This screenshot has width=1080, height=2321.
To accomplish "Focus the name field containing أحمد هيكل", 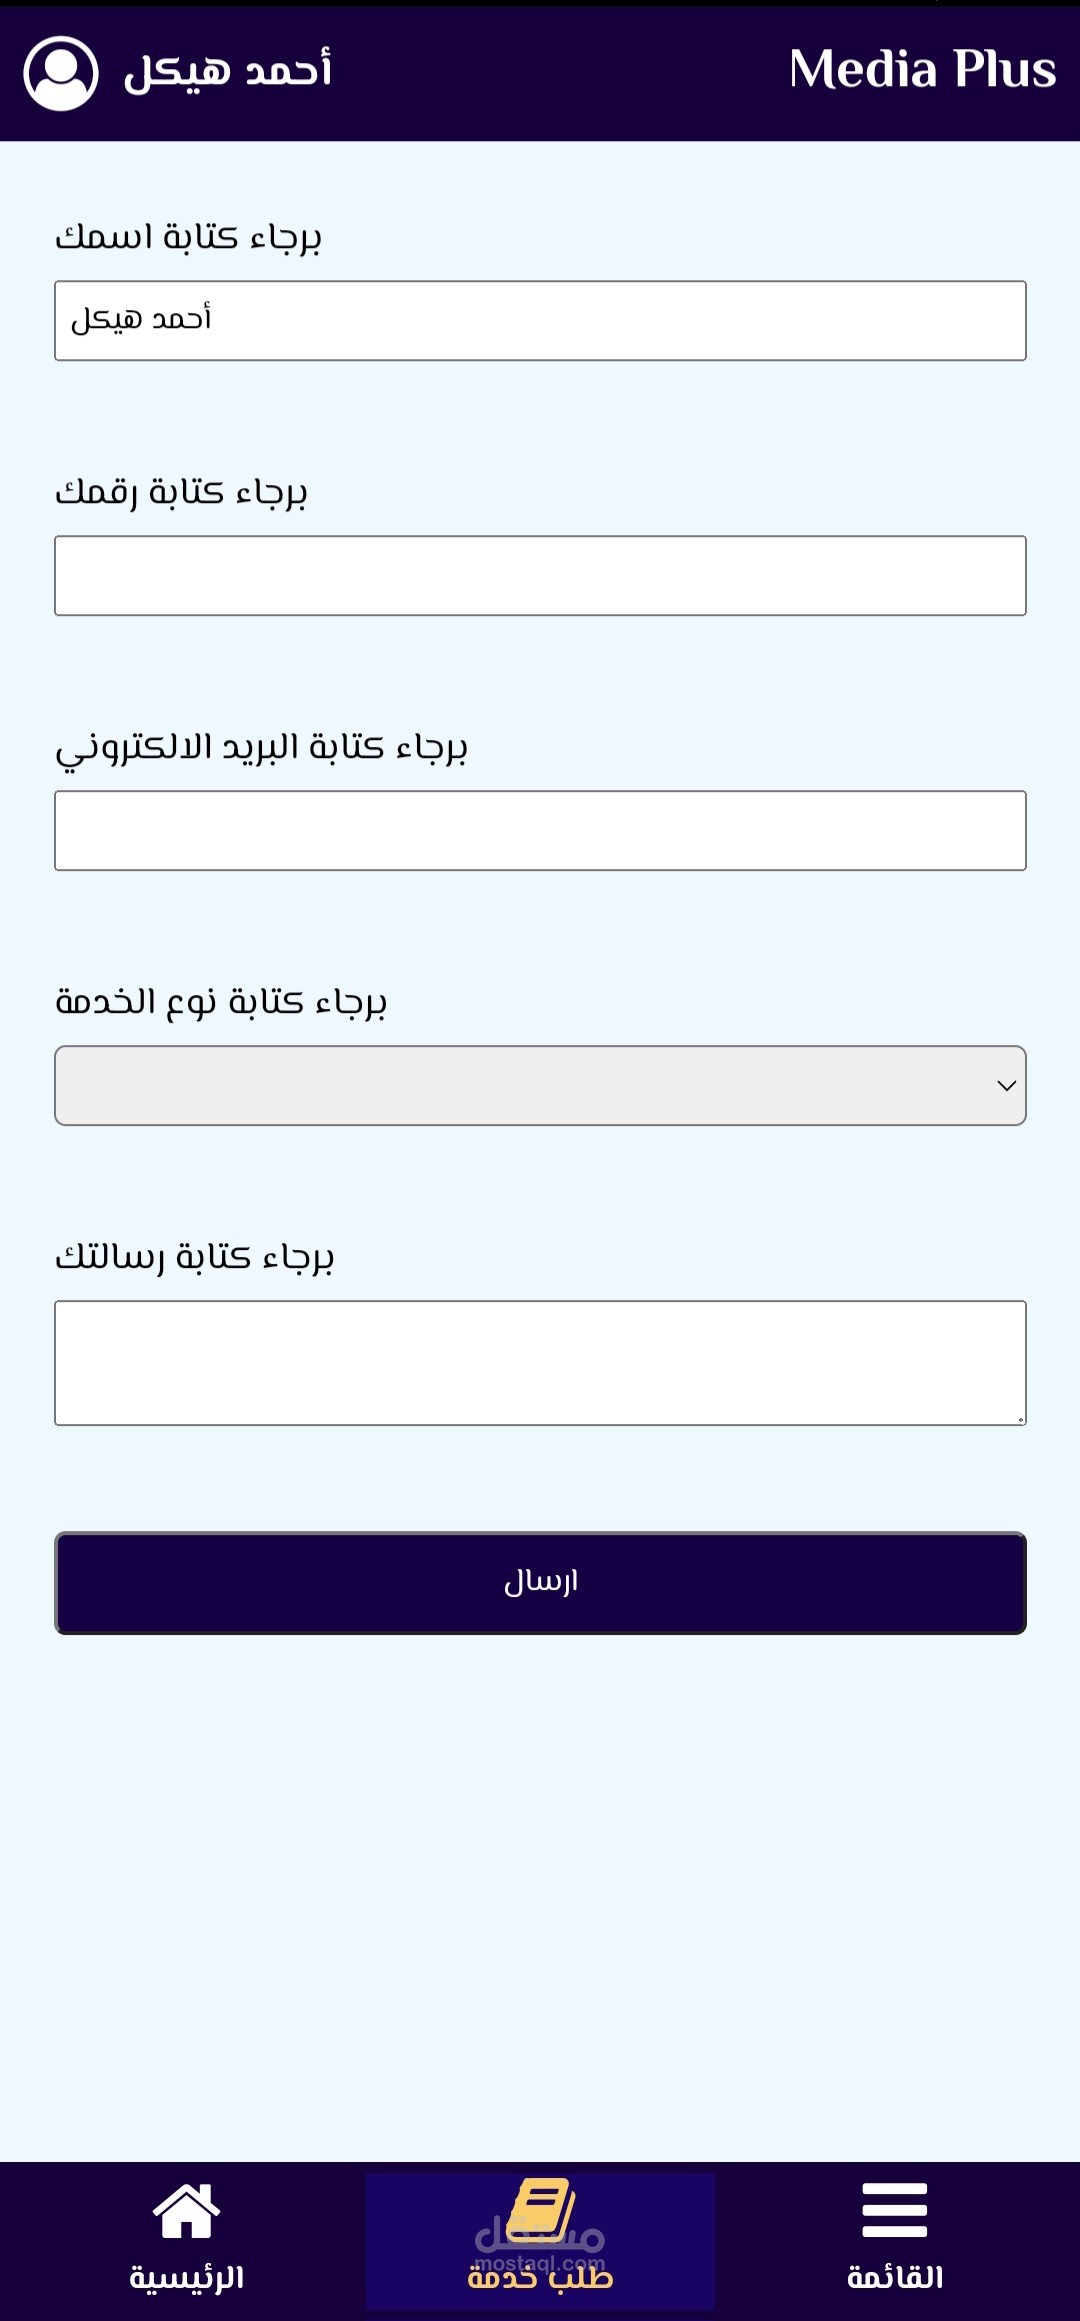I will coord(540,321).
